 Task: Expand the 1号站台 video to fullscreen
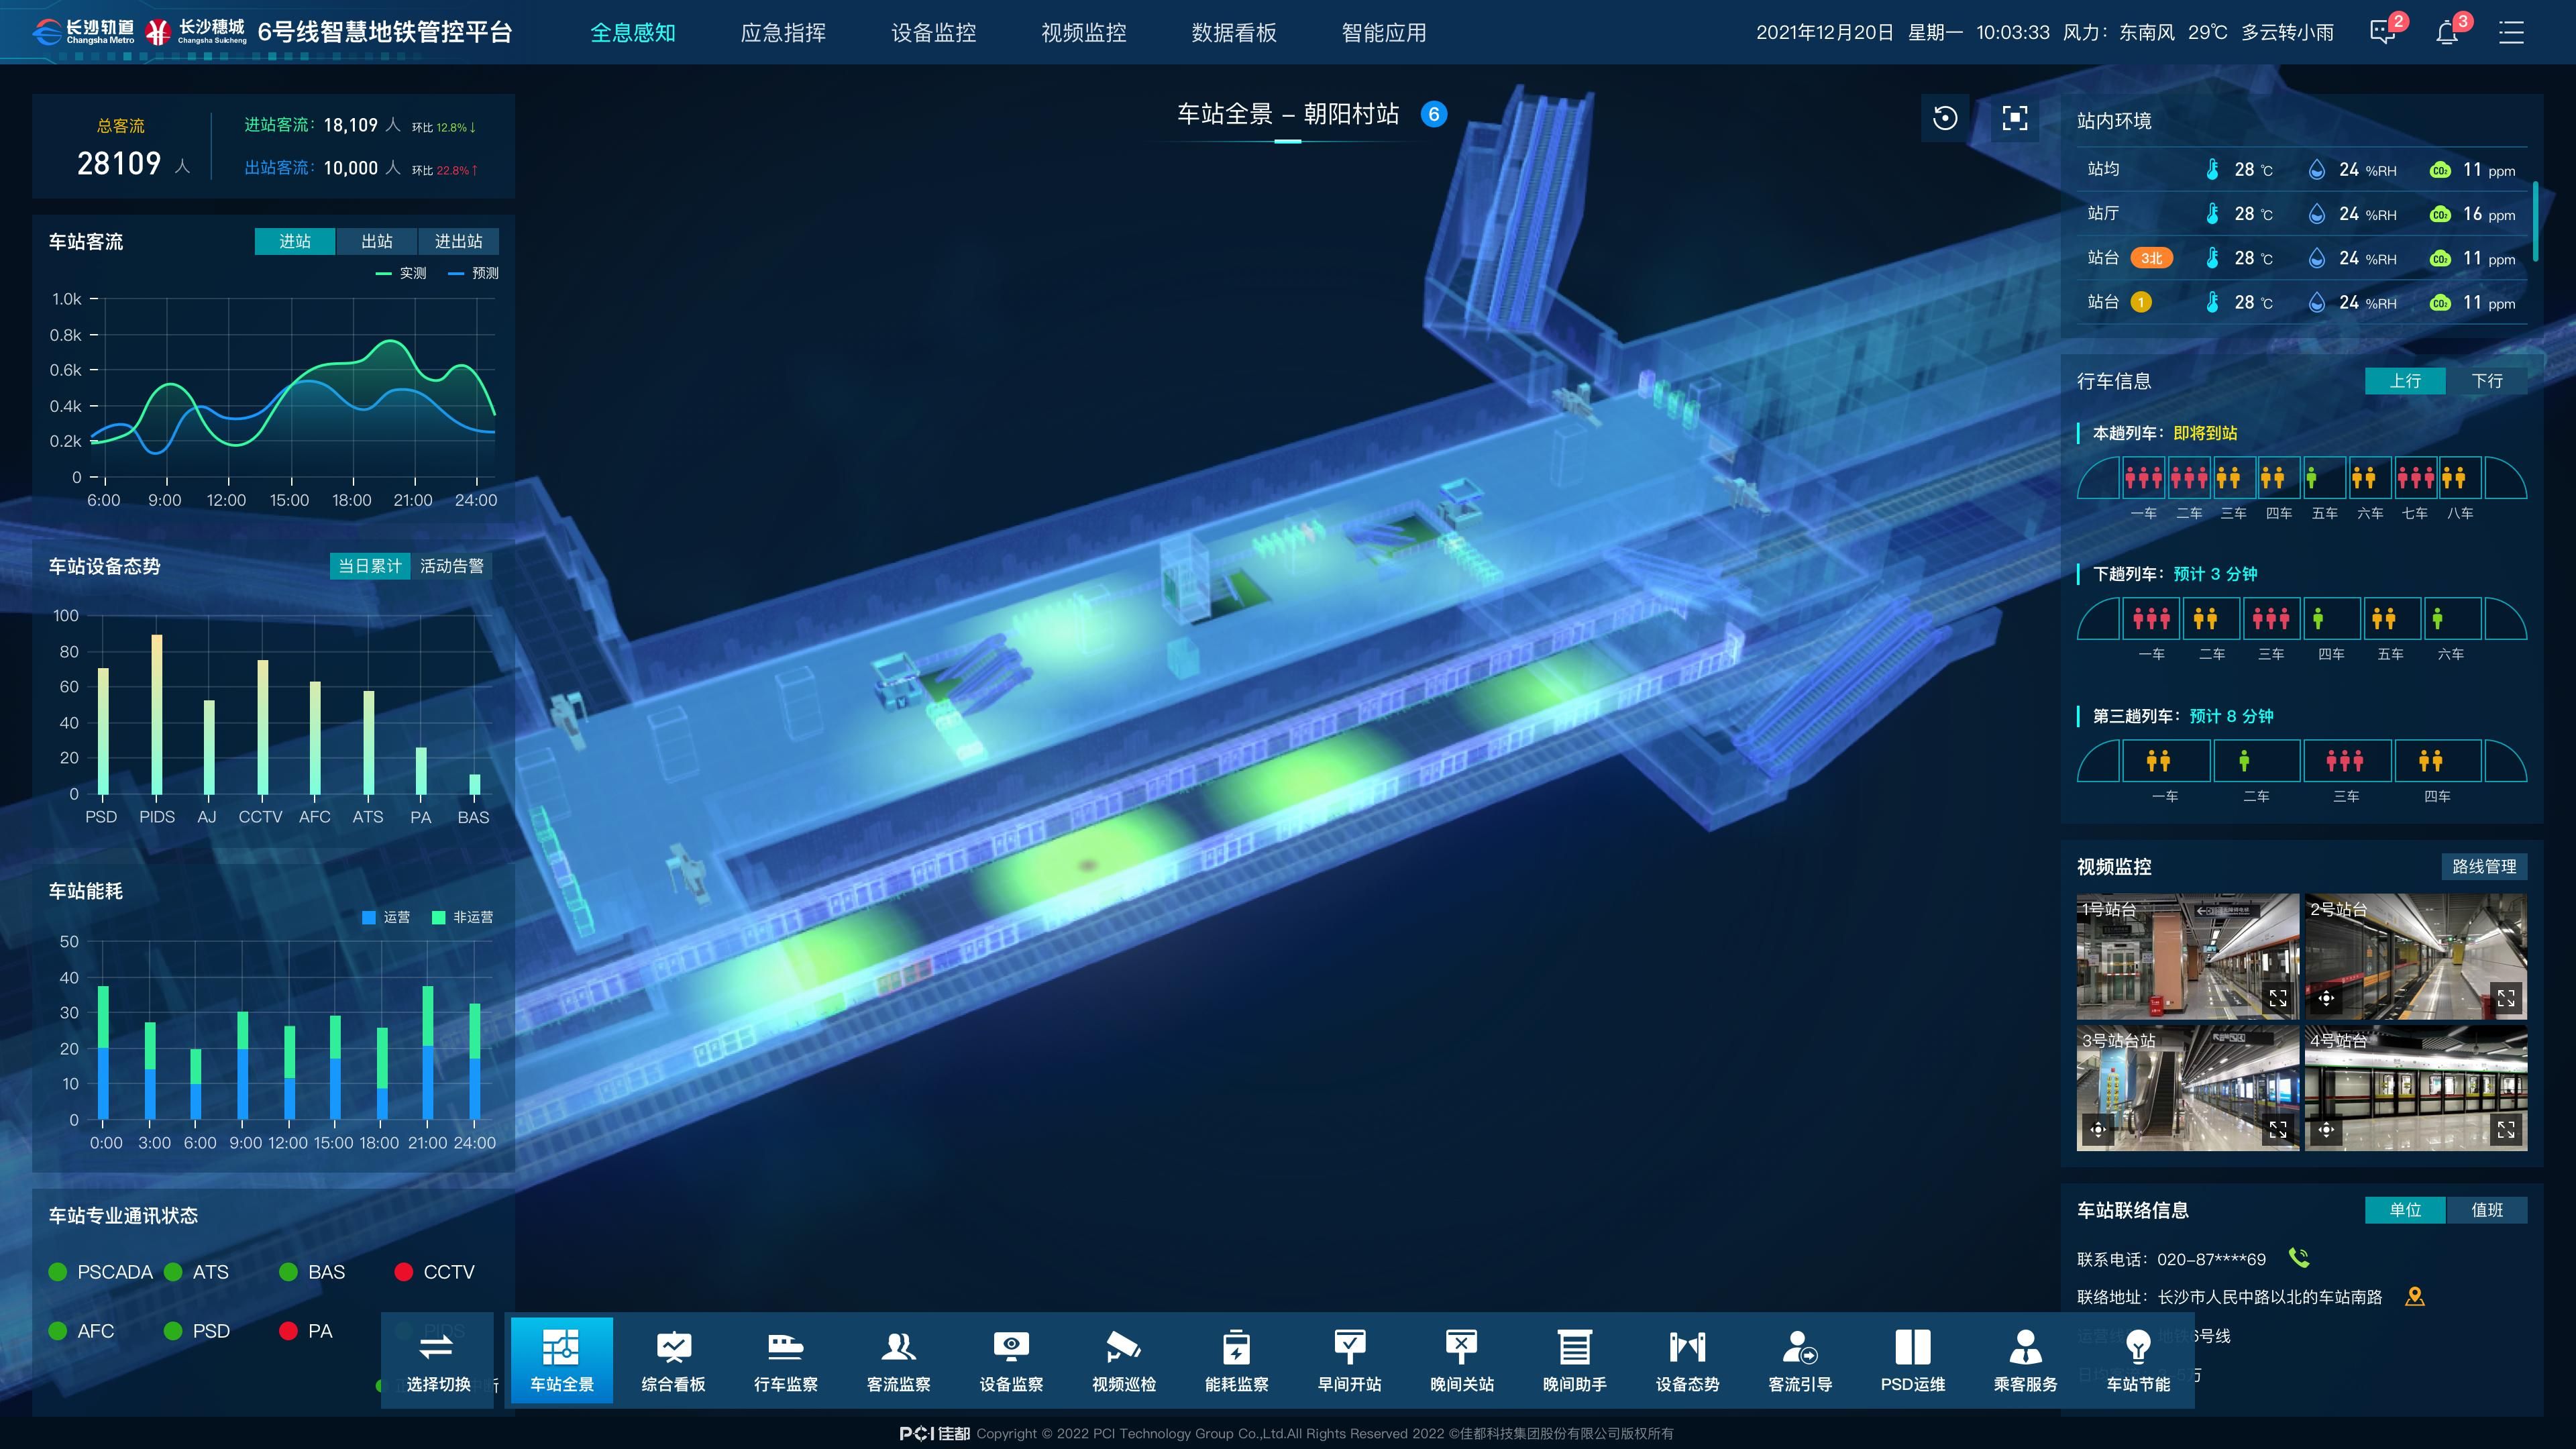pyautogui.click(x=2278, y=998)
